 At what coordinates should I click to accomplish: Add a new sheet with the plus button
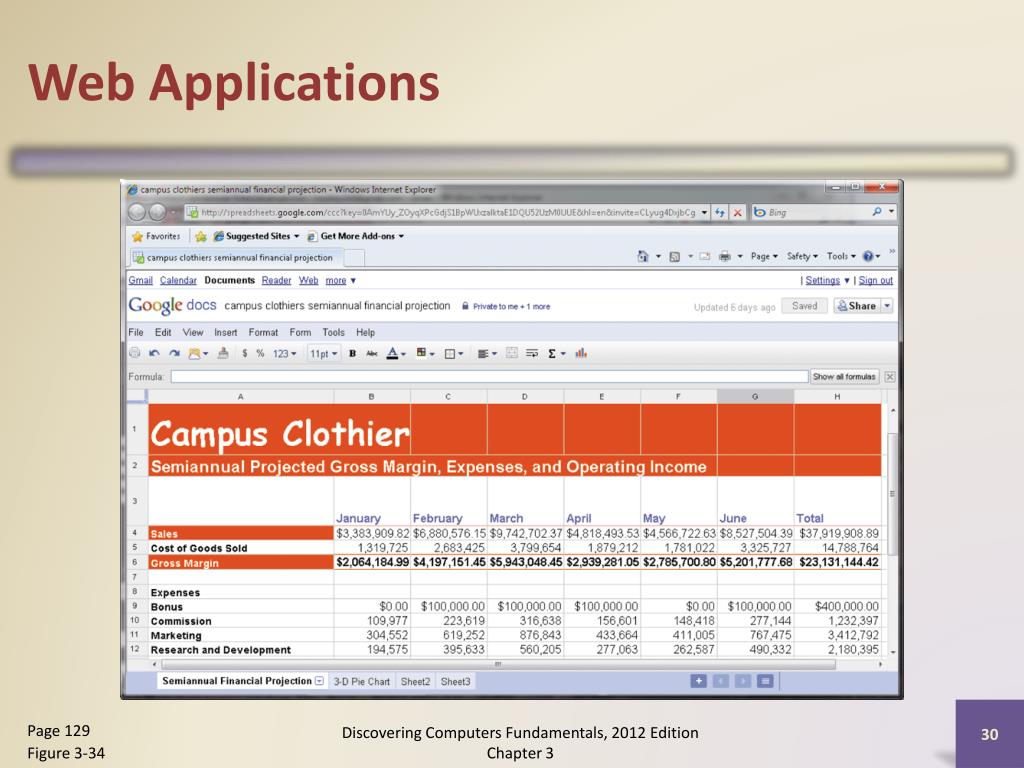click(x=698, y=681)
